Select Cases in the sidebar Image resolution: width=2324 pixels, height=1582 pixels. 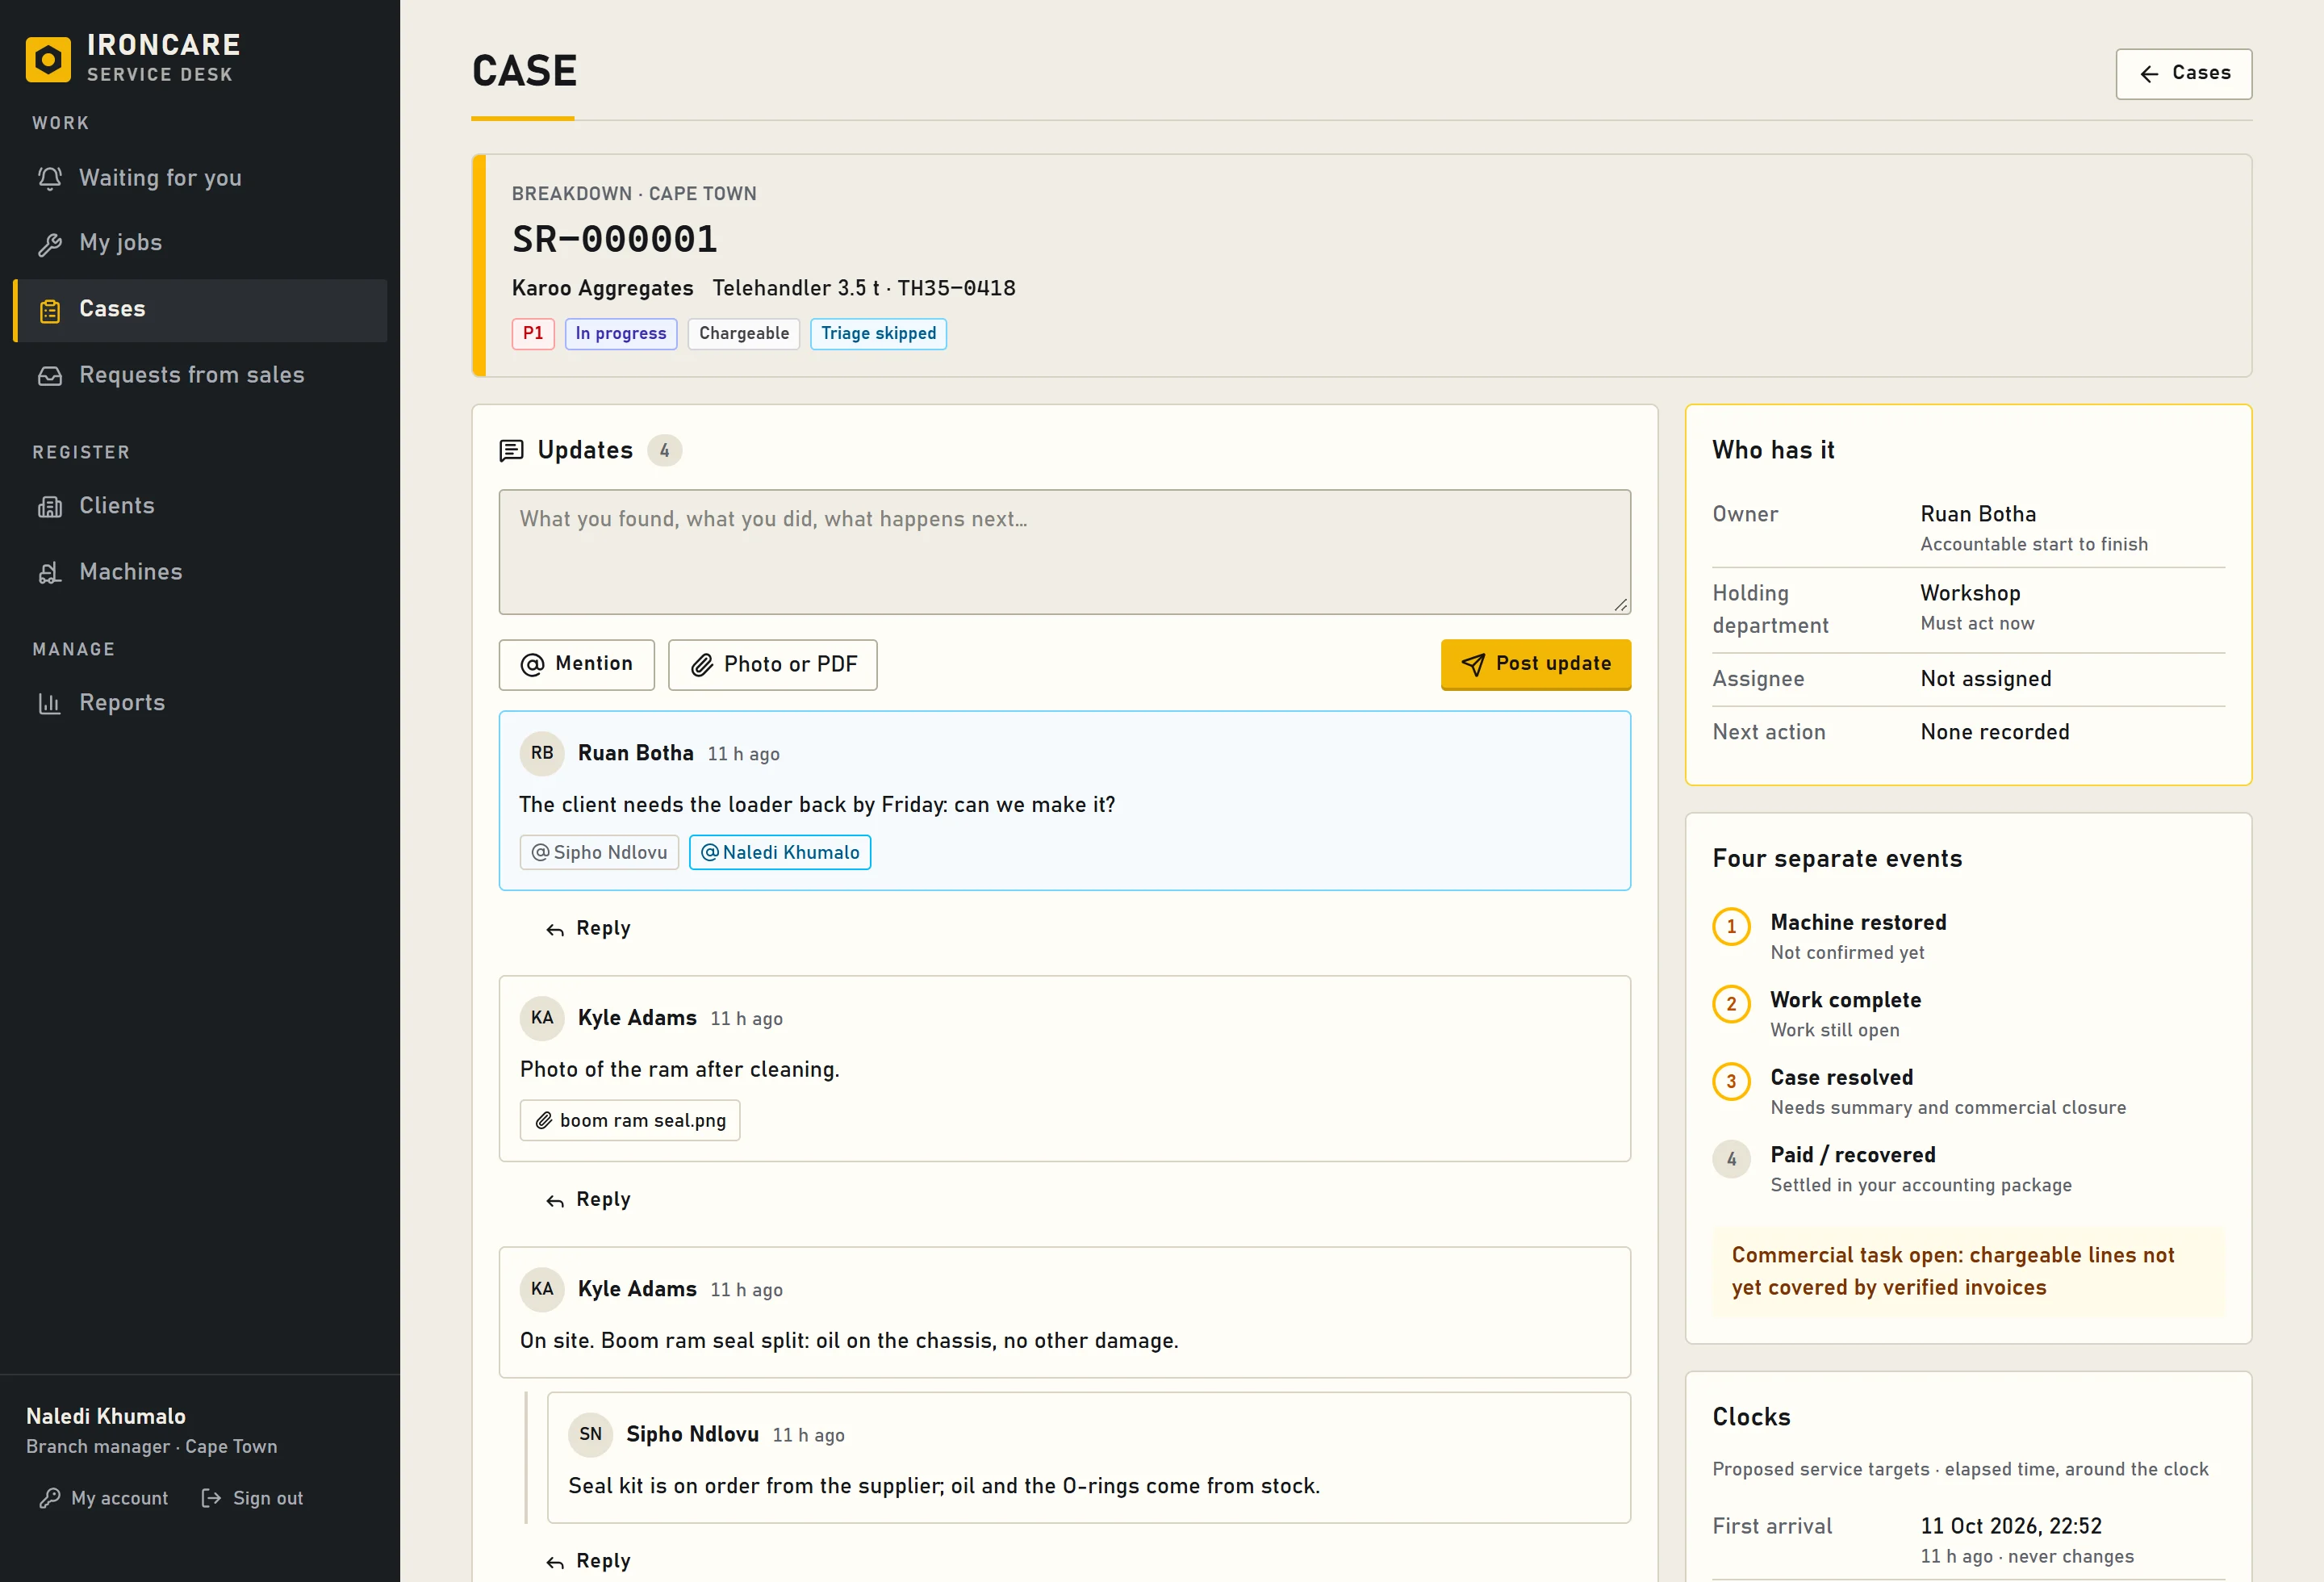pos(200,310)
